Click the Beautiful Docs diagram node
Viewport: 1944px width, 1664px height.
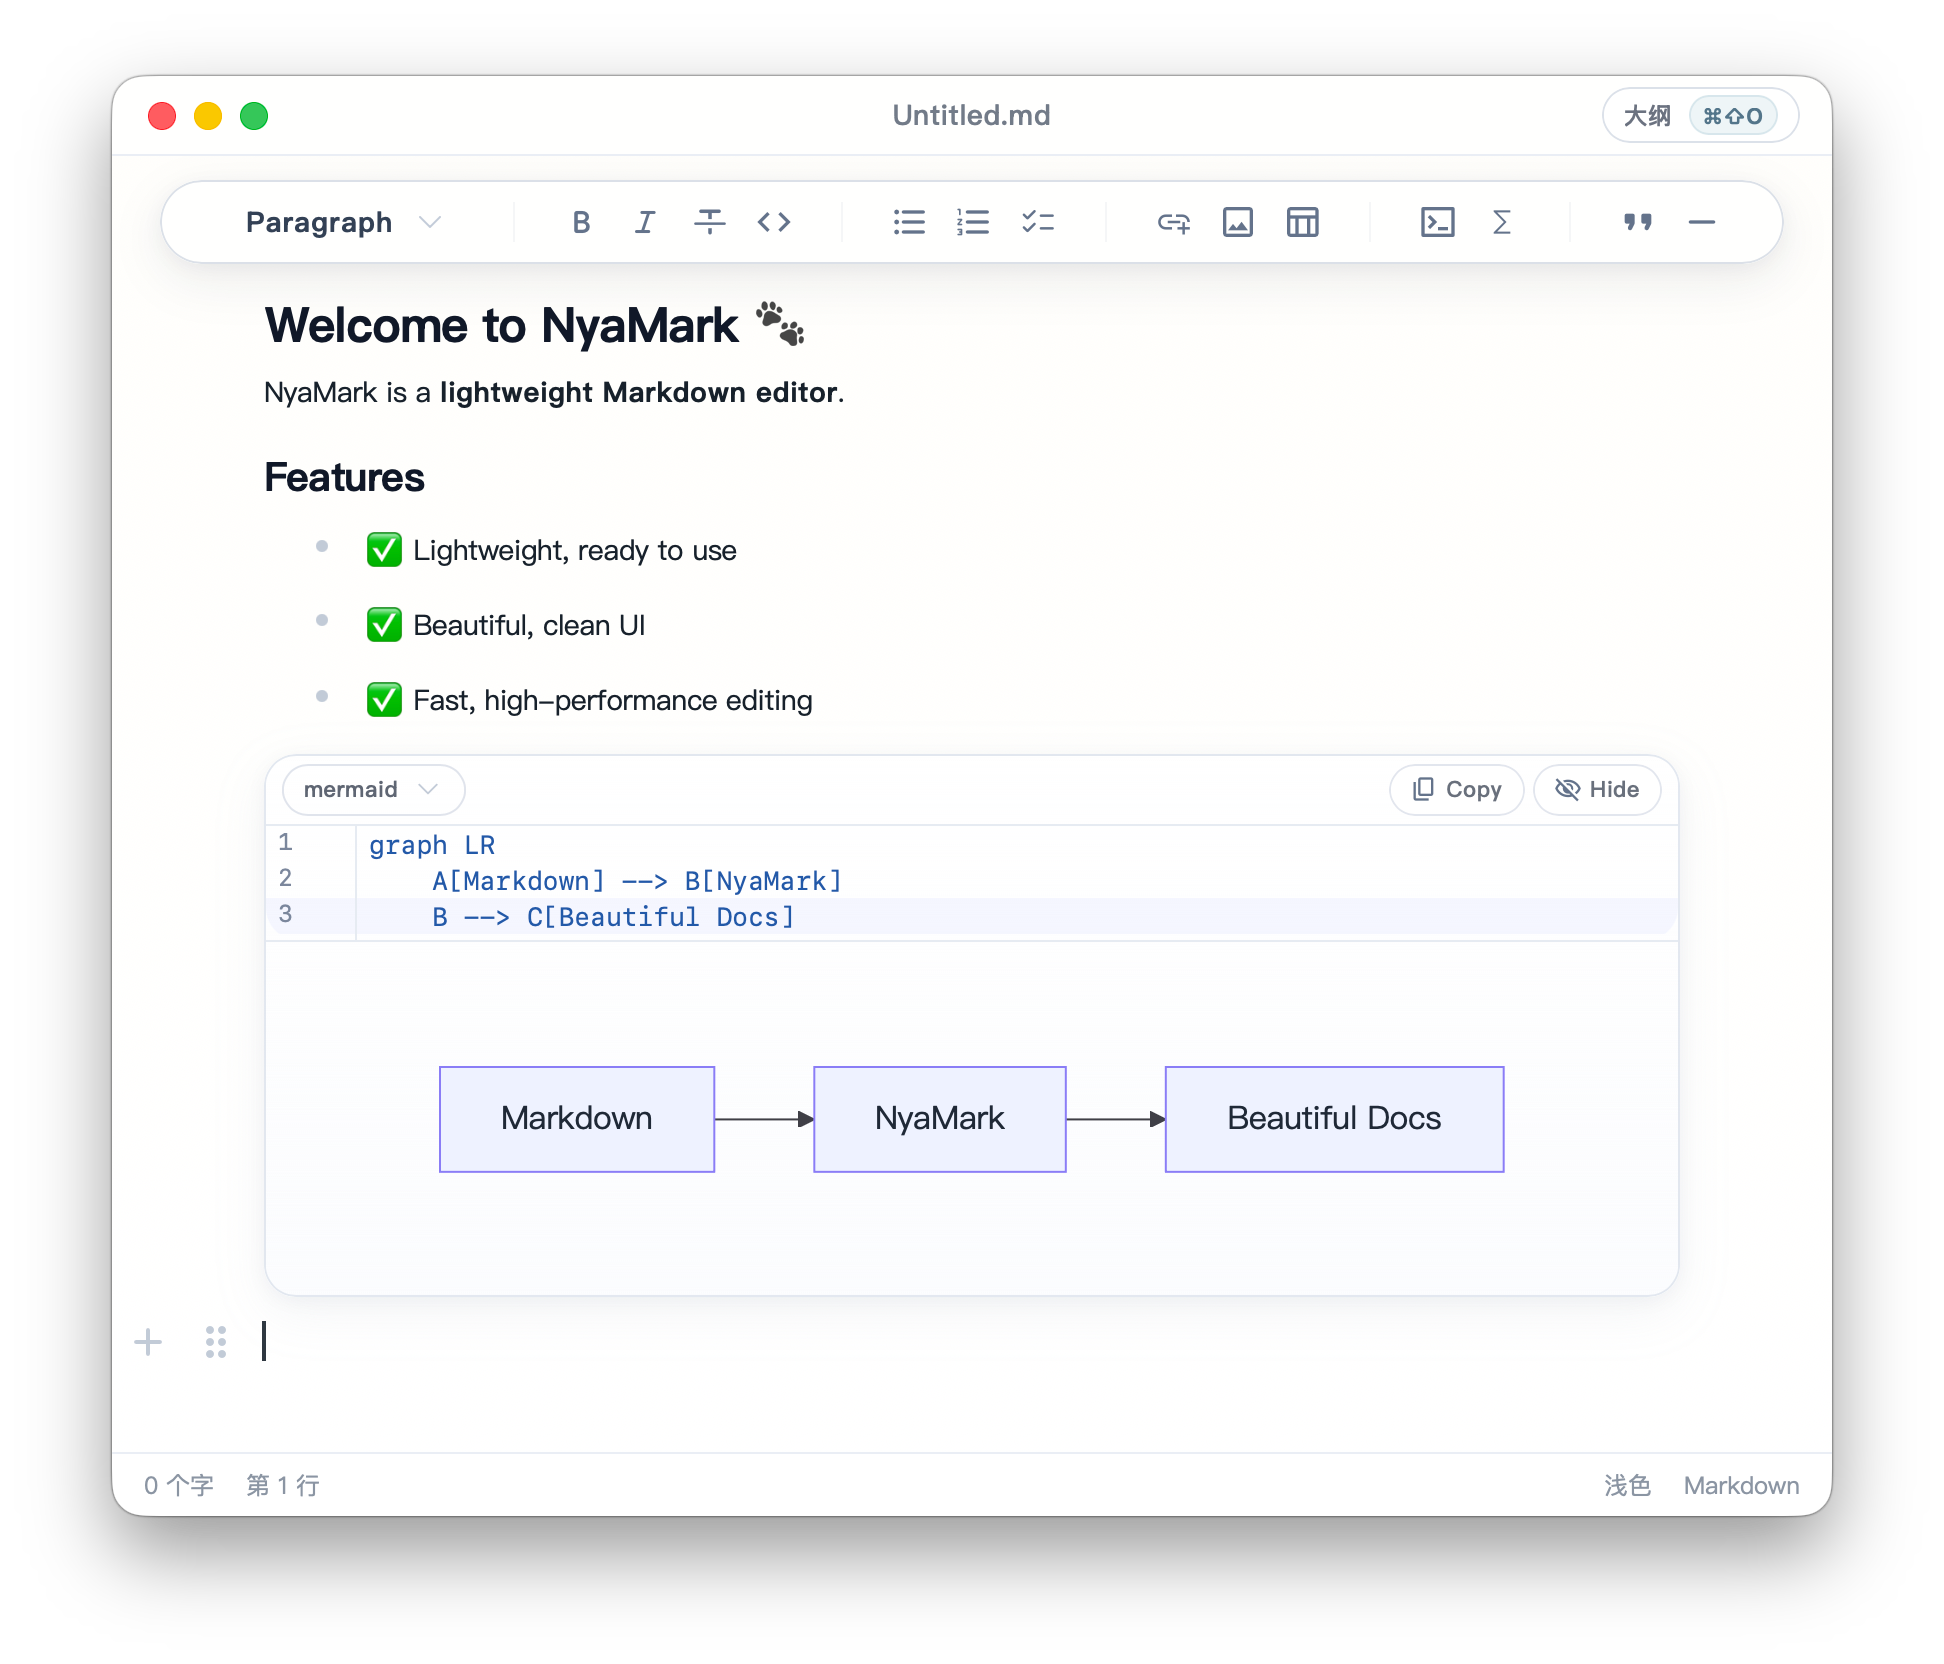(x=1334, y=1119)
